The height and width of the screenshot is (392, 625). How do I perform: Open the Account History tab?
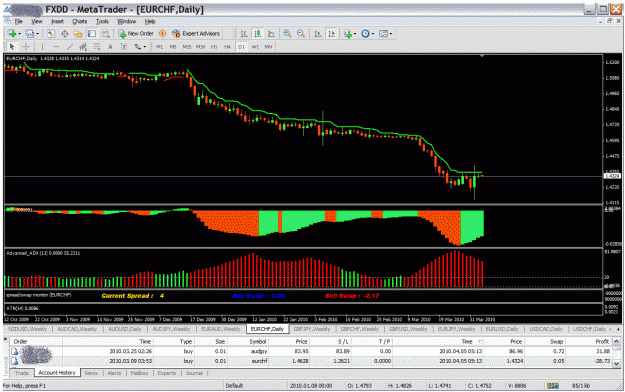tap(57, 373)
